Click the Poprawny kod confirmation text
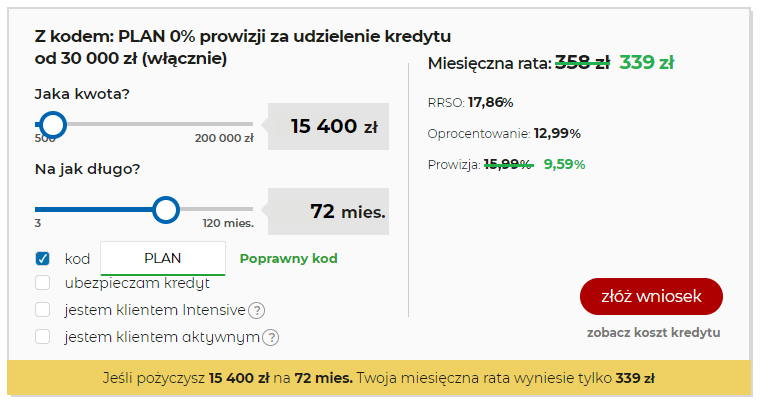 (289, 258)
